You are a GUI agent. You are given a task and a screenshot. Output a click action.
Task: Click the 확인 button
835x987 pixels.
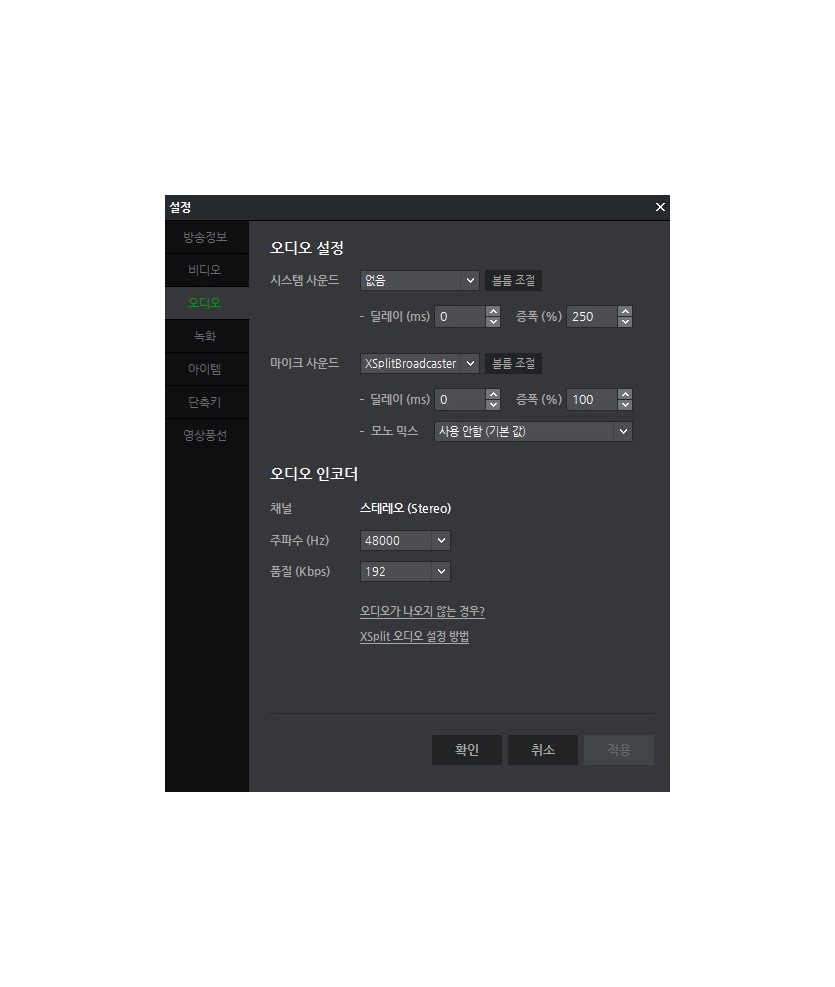[467, 750]
